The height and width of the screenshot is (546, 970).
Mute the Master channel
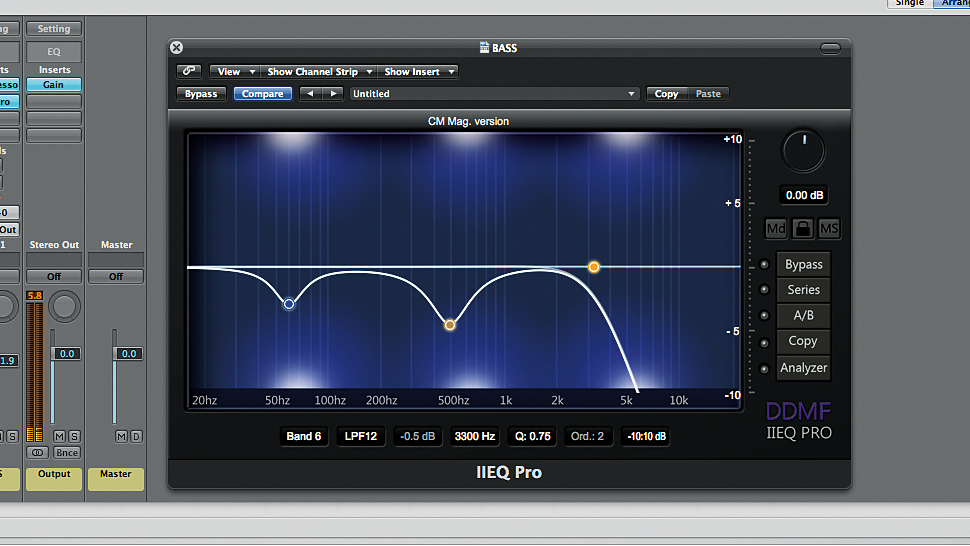click(121, 437)
